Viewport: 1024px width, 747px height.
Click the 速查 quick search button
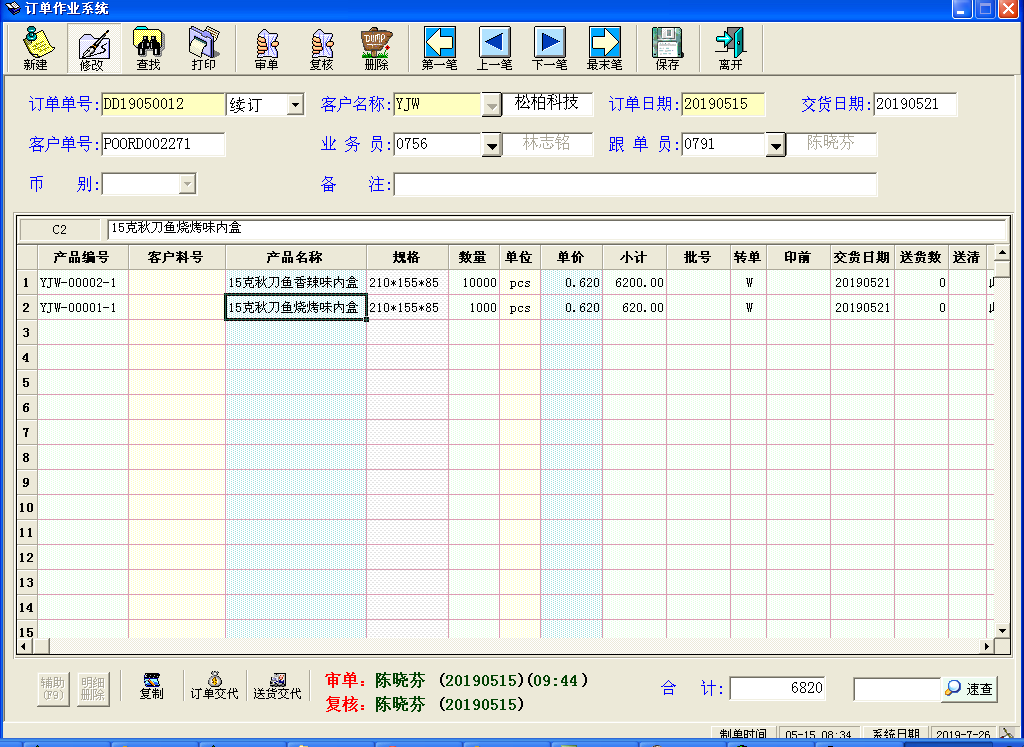(969, 688)
